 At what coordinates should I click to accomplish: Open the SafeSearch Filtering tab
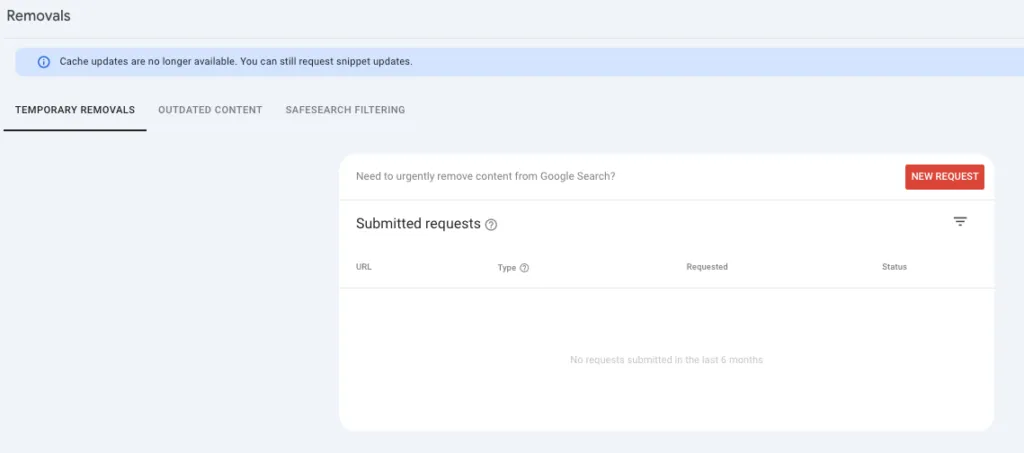point(345,110)
